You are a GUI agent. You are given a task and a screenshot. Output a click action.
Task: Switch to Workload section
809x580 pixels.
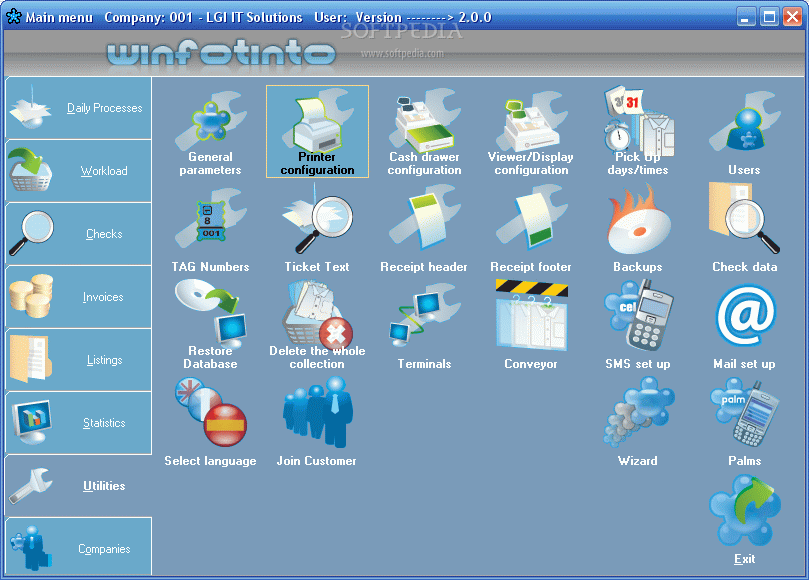click(x=78, y=171)
